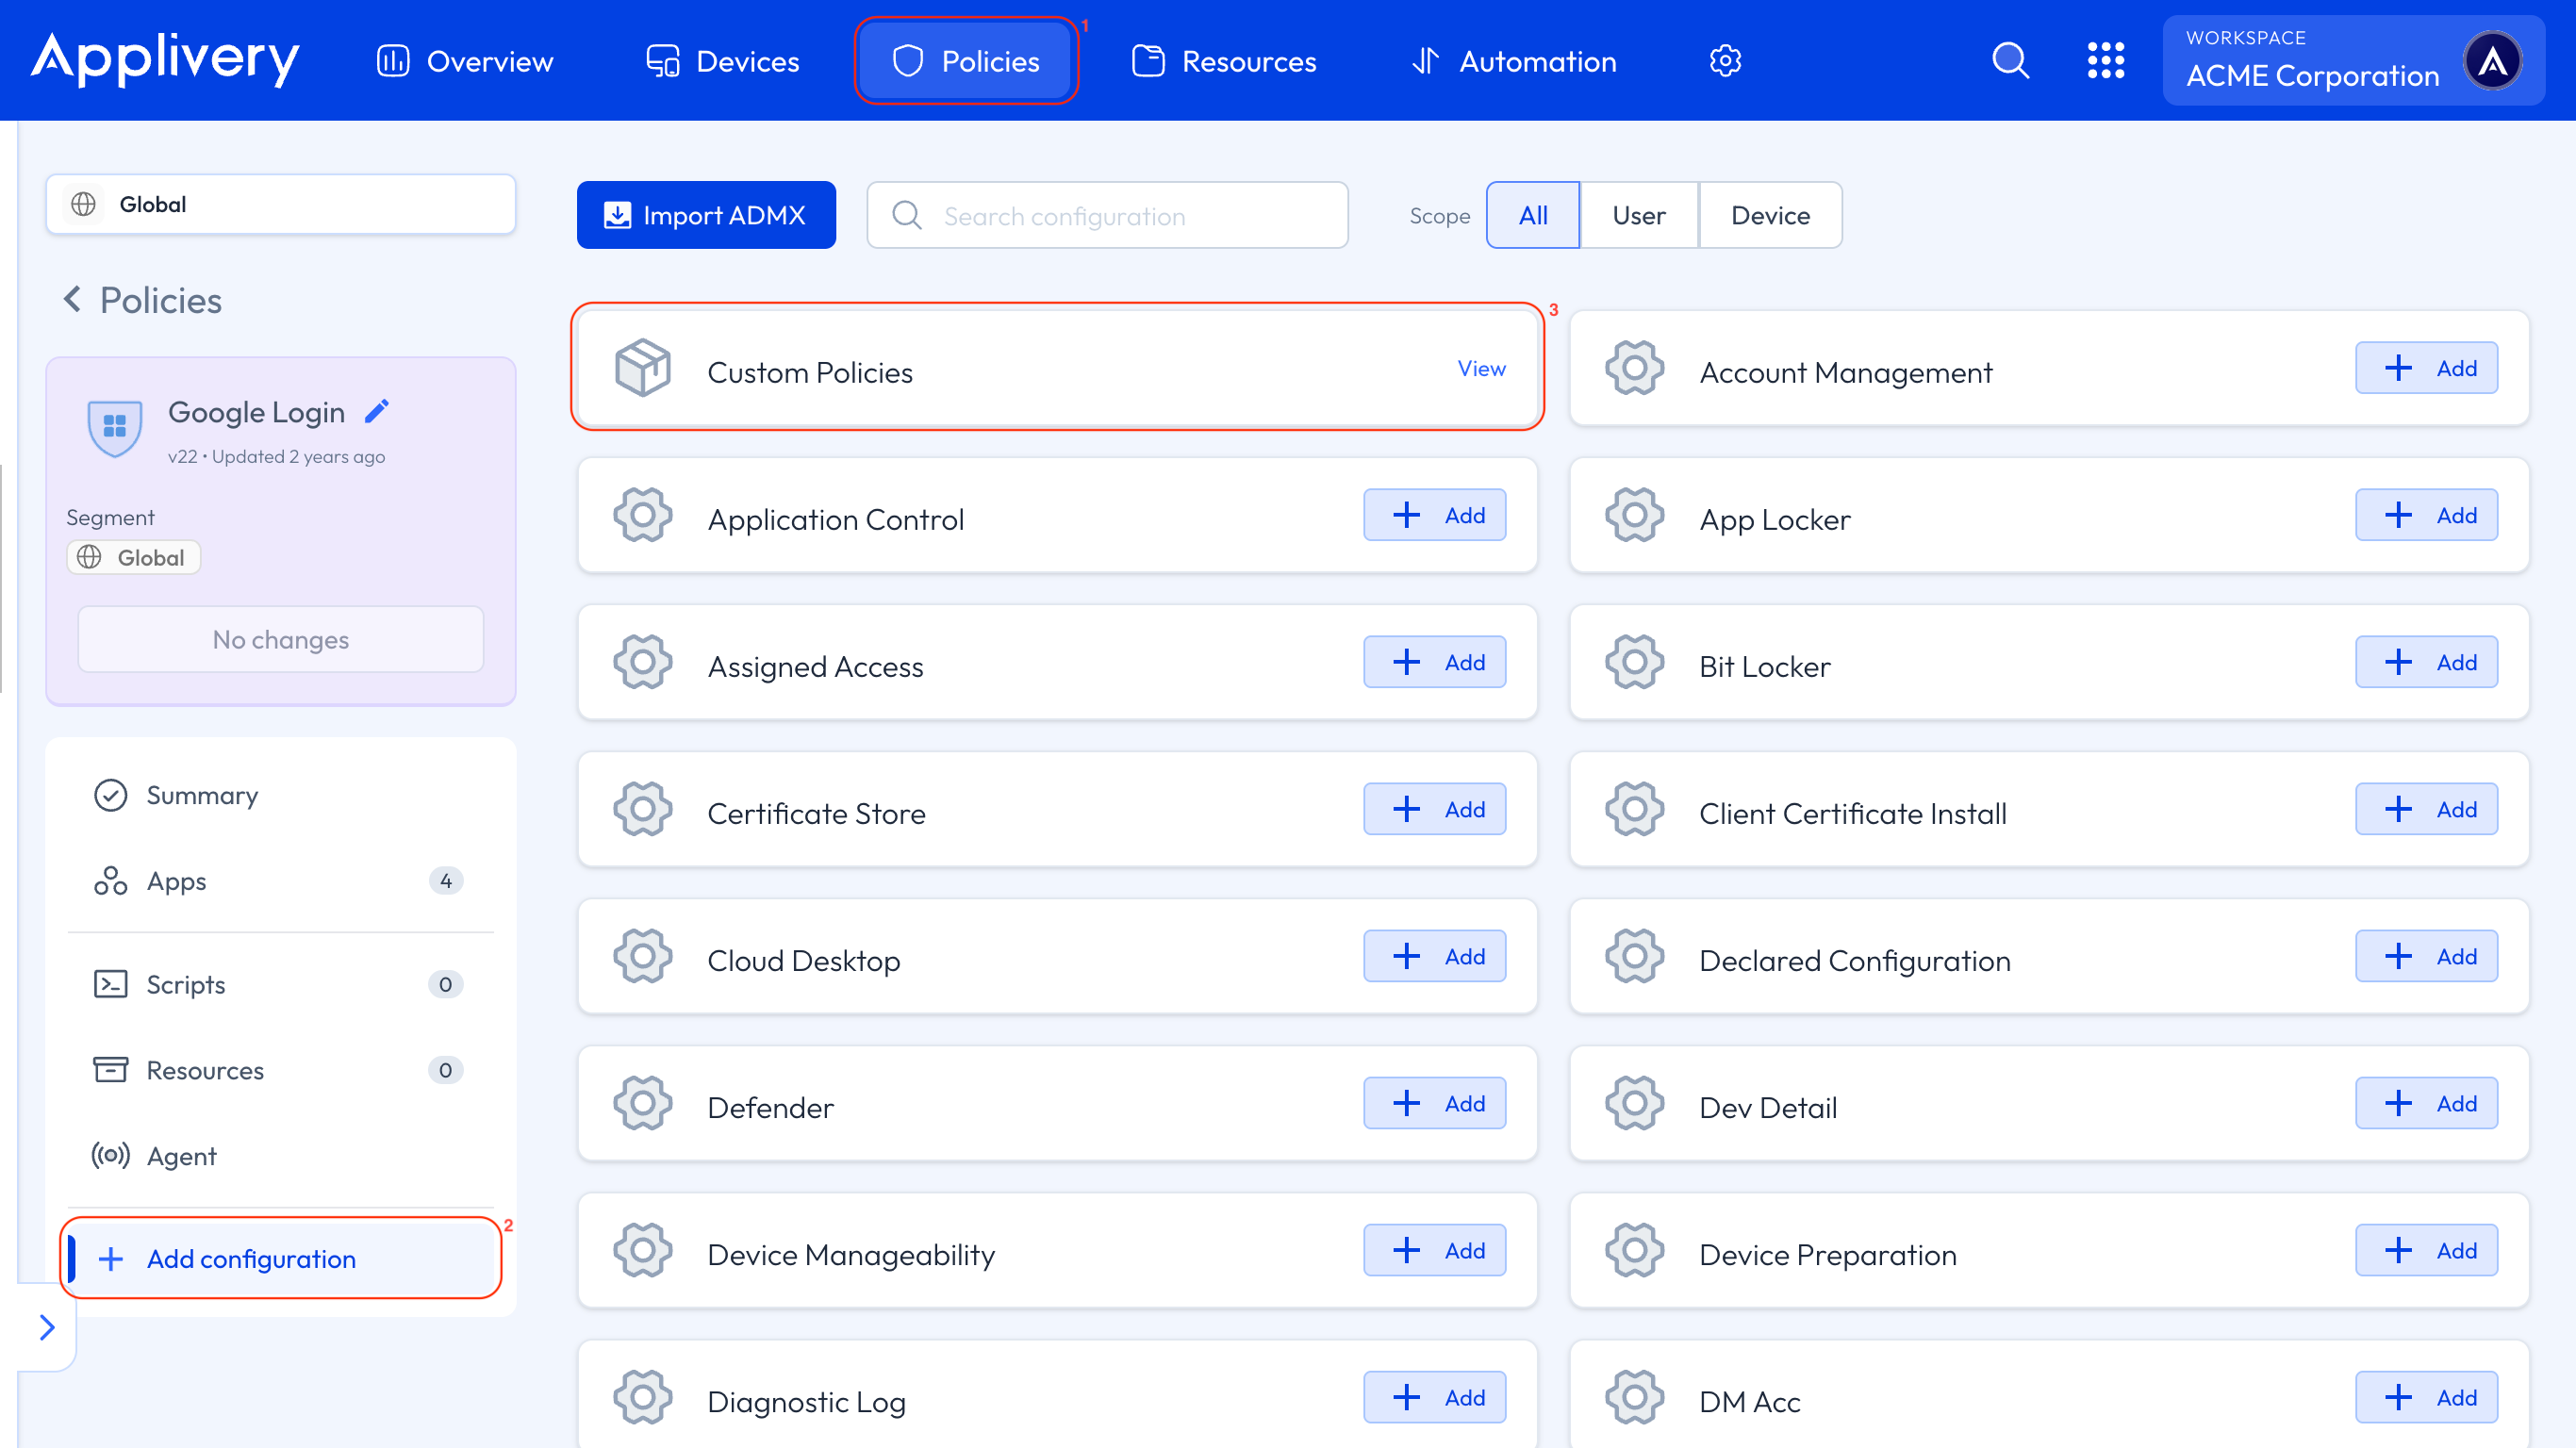Go back using the Policies chevron

(72, 299)
